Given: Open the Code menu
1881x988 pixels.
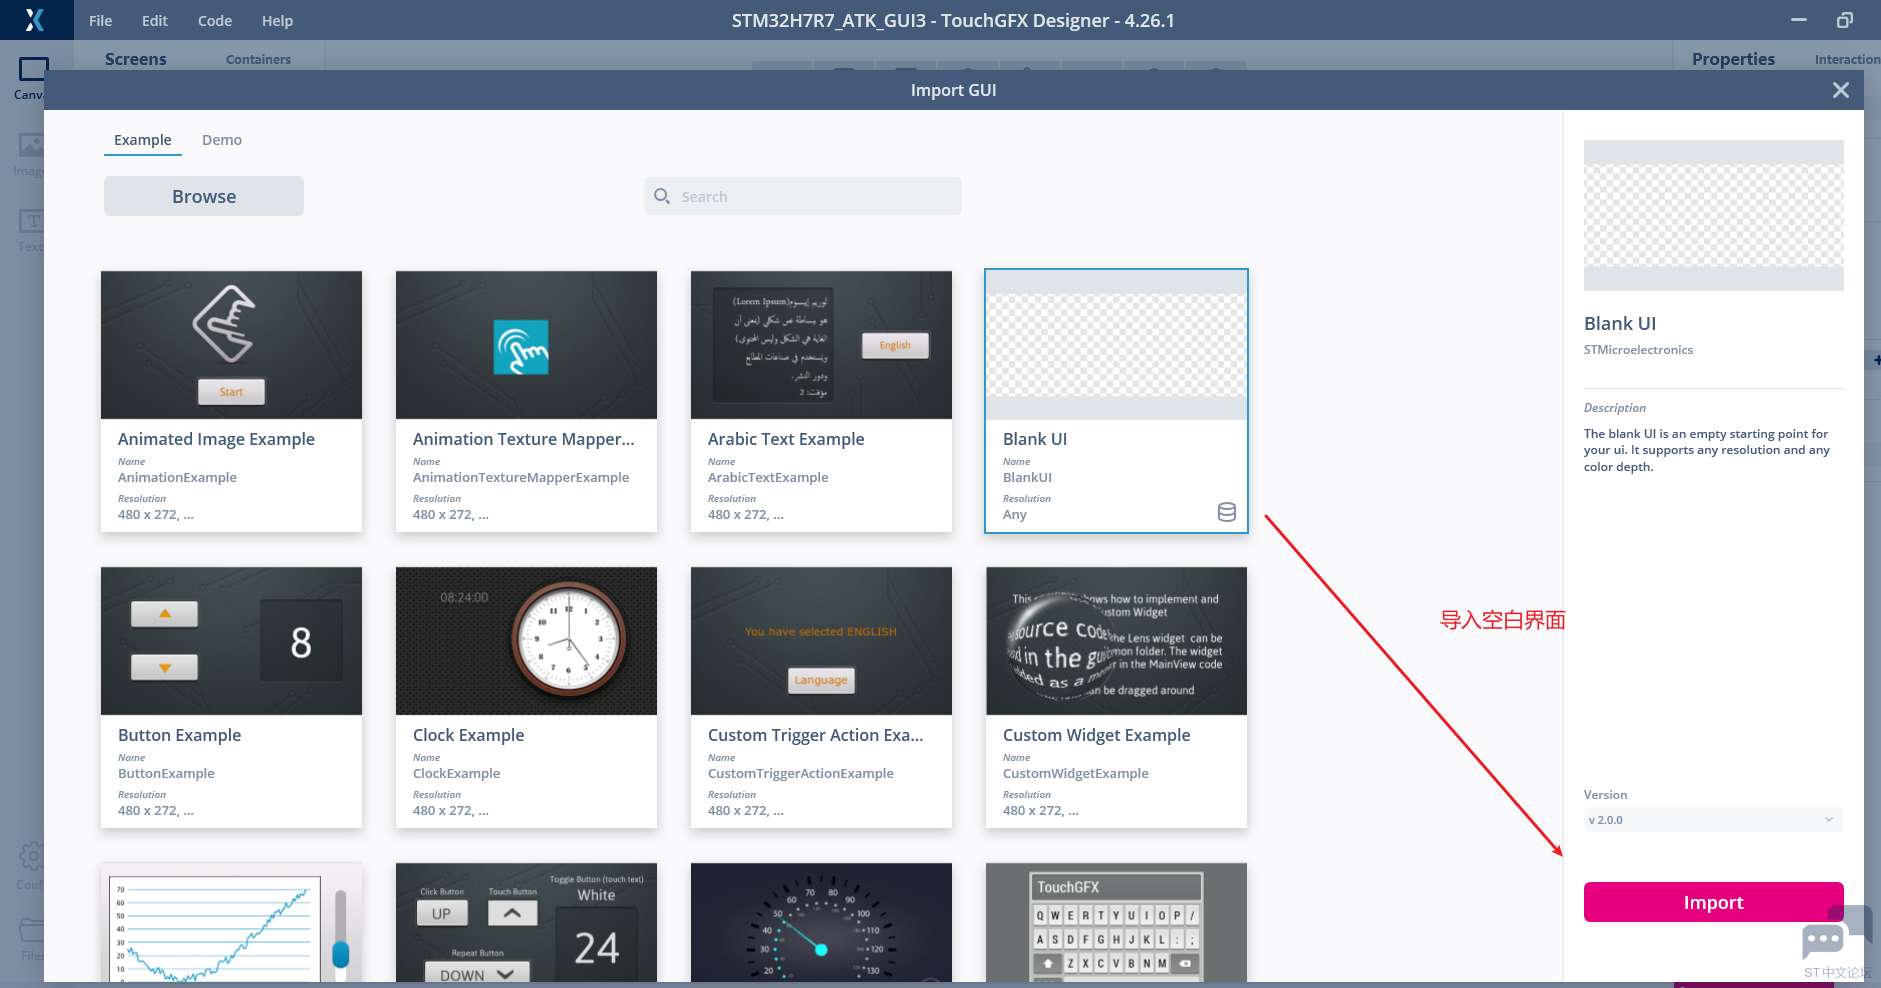Looking at the screenshot, I should 215,20.
